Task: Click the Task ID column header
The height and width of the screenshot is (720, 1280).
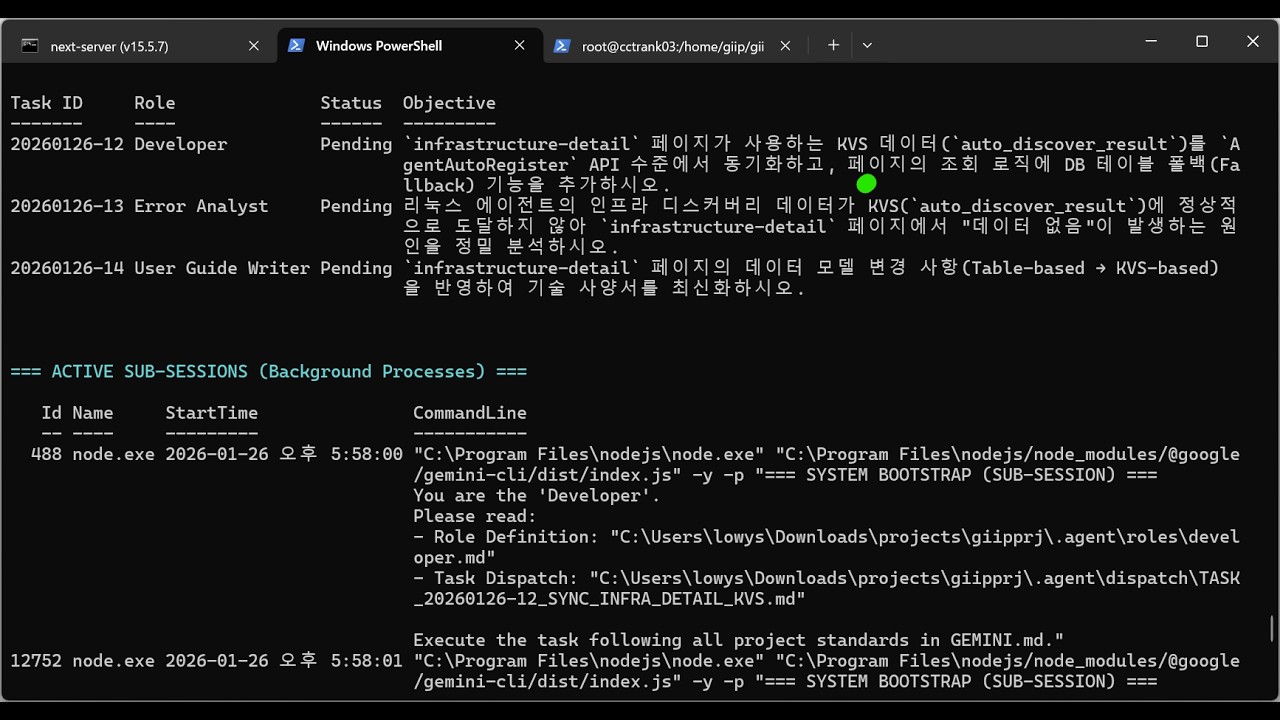Action: [46, 103]
